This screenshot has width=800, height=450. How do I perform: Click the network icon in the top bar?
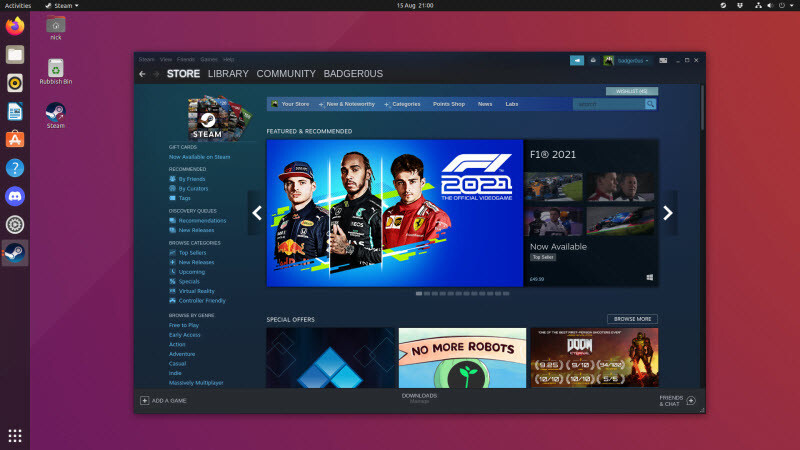pyautogui.click(x=758, y=5)
